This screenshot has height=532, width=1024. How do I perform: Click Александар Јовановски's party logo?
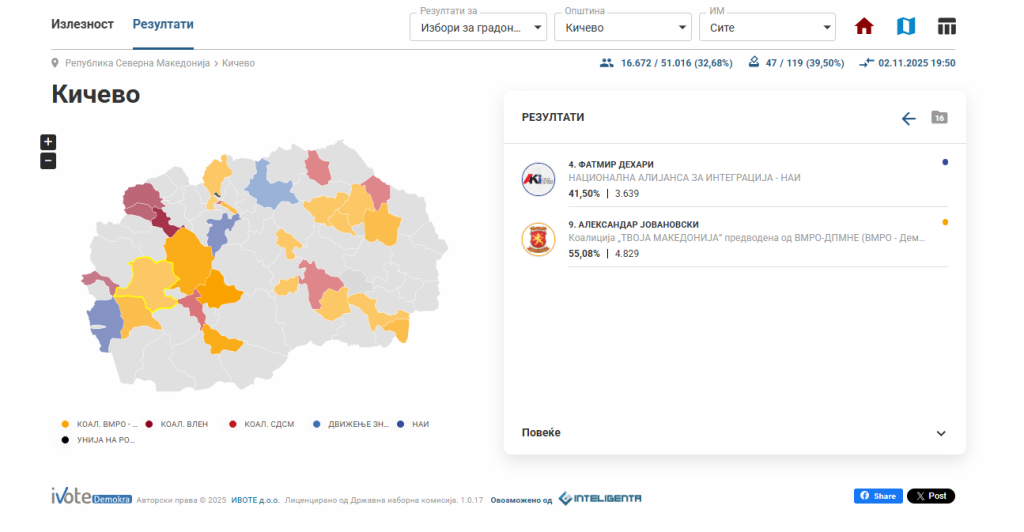(x=538, y=240)
